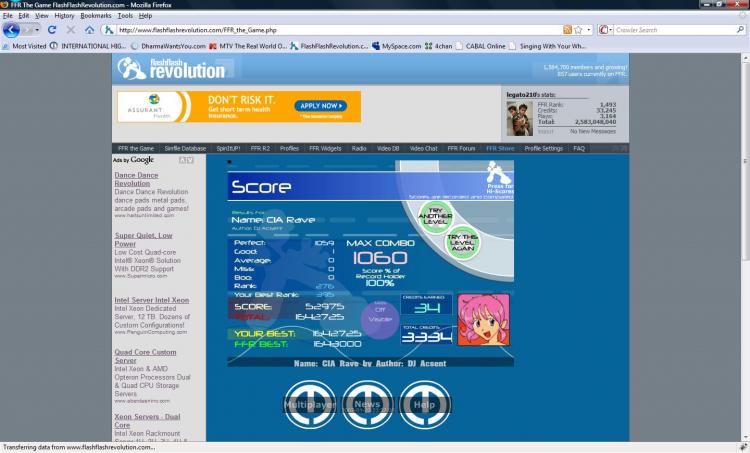Click the Firefox logo in the title bar
Screen dimensions: 750x453
(x=4, y=4)
